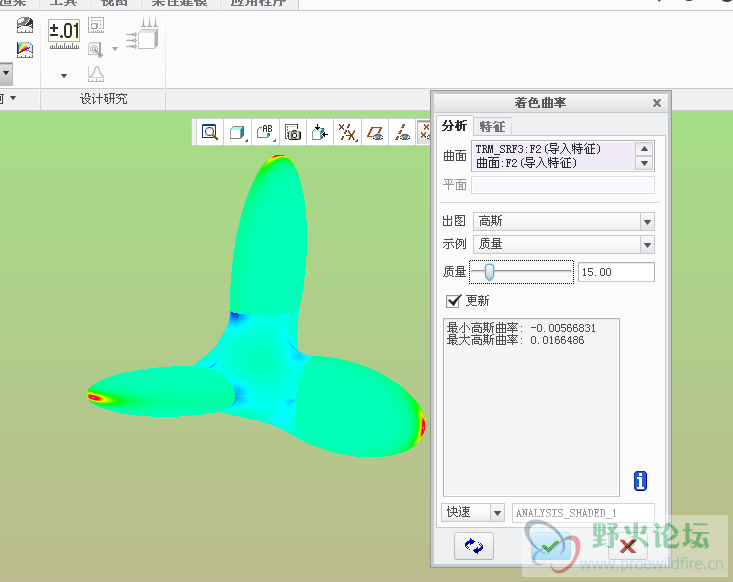Toggle the 更新 checkbox
This screenshot has height=582, width=733.
[453, 301]
